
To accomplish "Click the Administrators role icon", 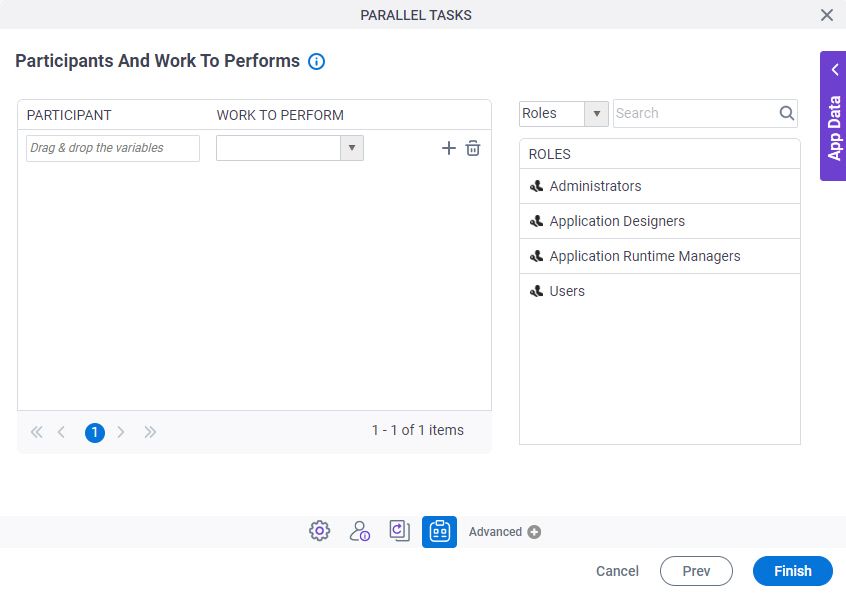I will coord(536,187).
